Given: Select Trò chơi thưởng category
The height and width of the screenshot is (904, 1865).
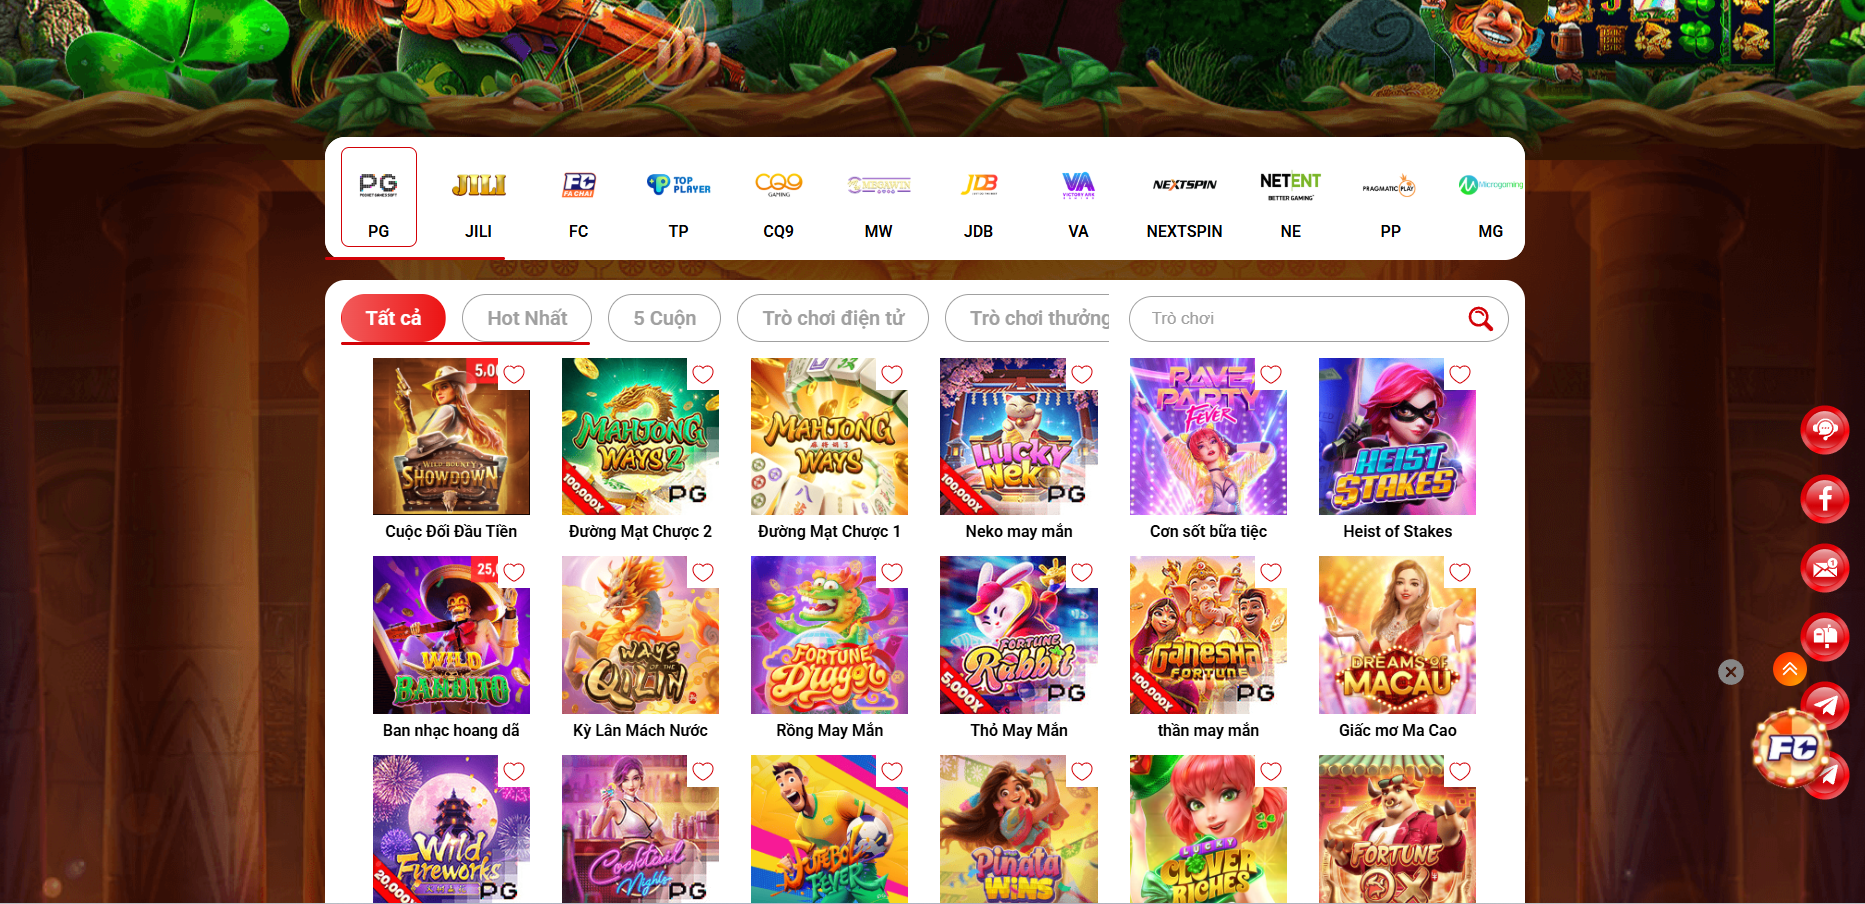Looking at the screenshot, I should click(x=1028, y=318).
